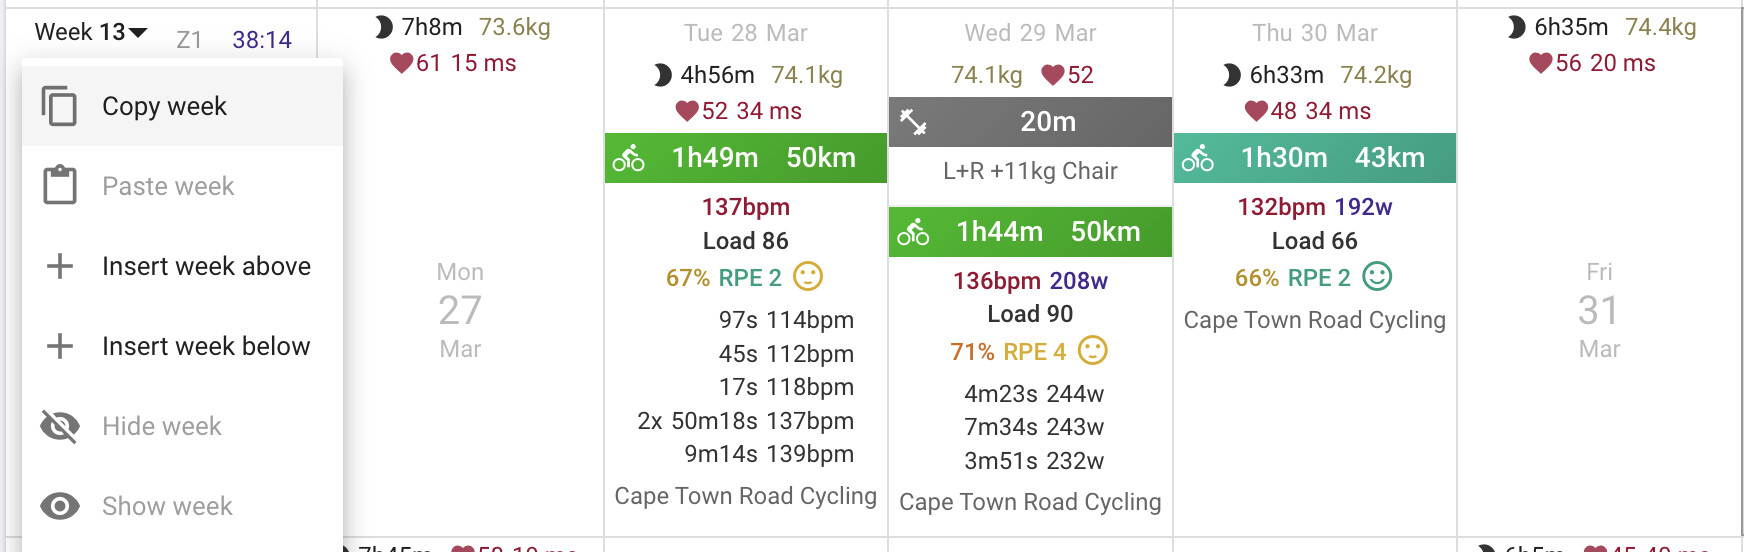1744x552 pixels.
Task: Click the gray 20m strength workout bar
Action: [1030, 122]
